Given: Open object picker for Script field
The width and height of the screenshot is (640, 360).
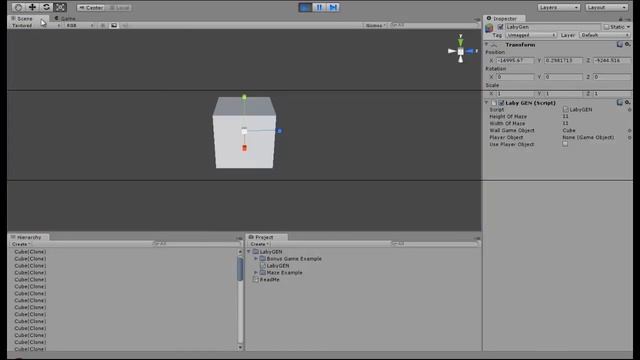Looking at the screenshot, I should tap(629, 110).
